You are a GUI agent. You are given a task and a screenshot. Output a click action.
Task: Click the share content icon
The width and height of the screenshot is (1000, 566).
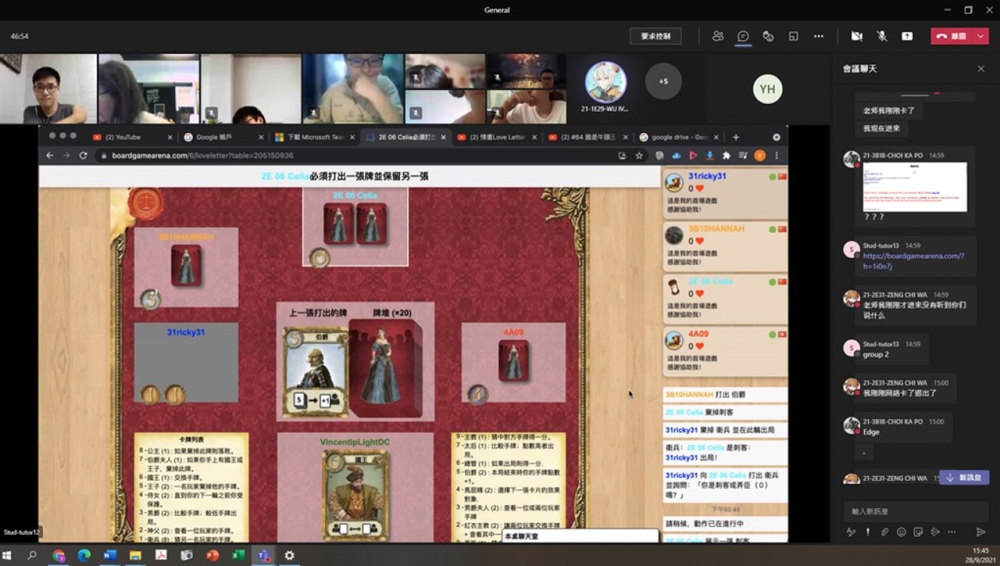[x=907, y=36]
